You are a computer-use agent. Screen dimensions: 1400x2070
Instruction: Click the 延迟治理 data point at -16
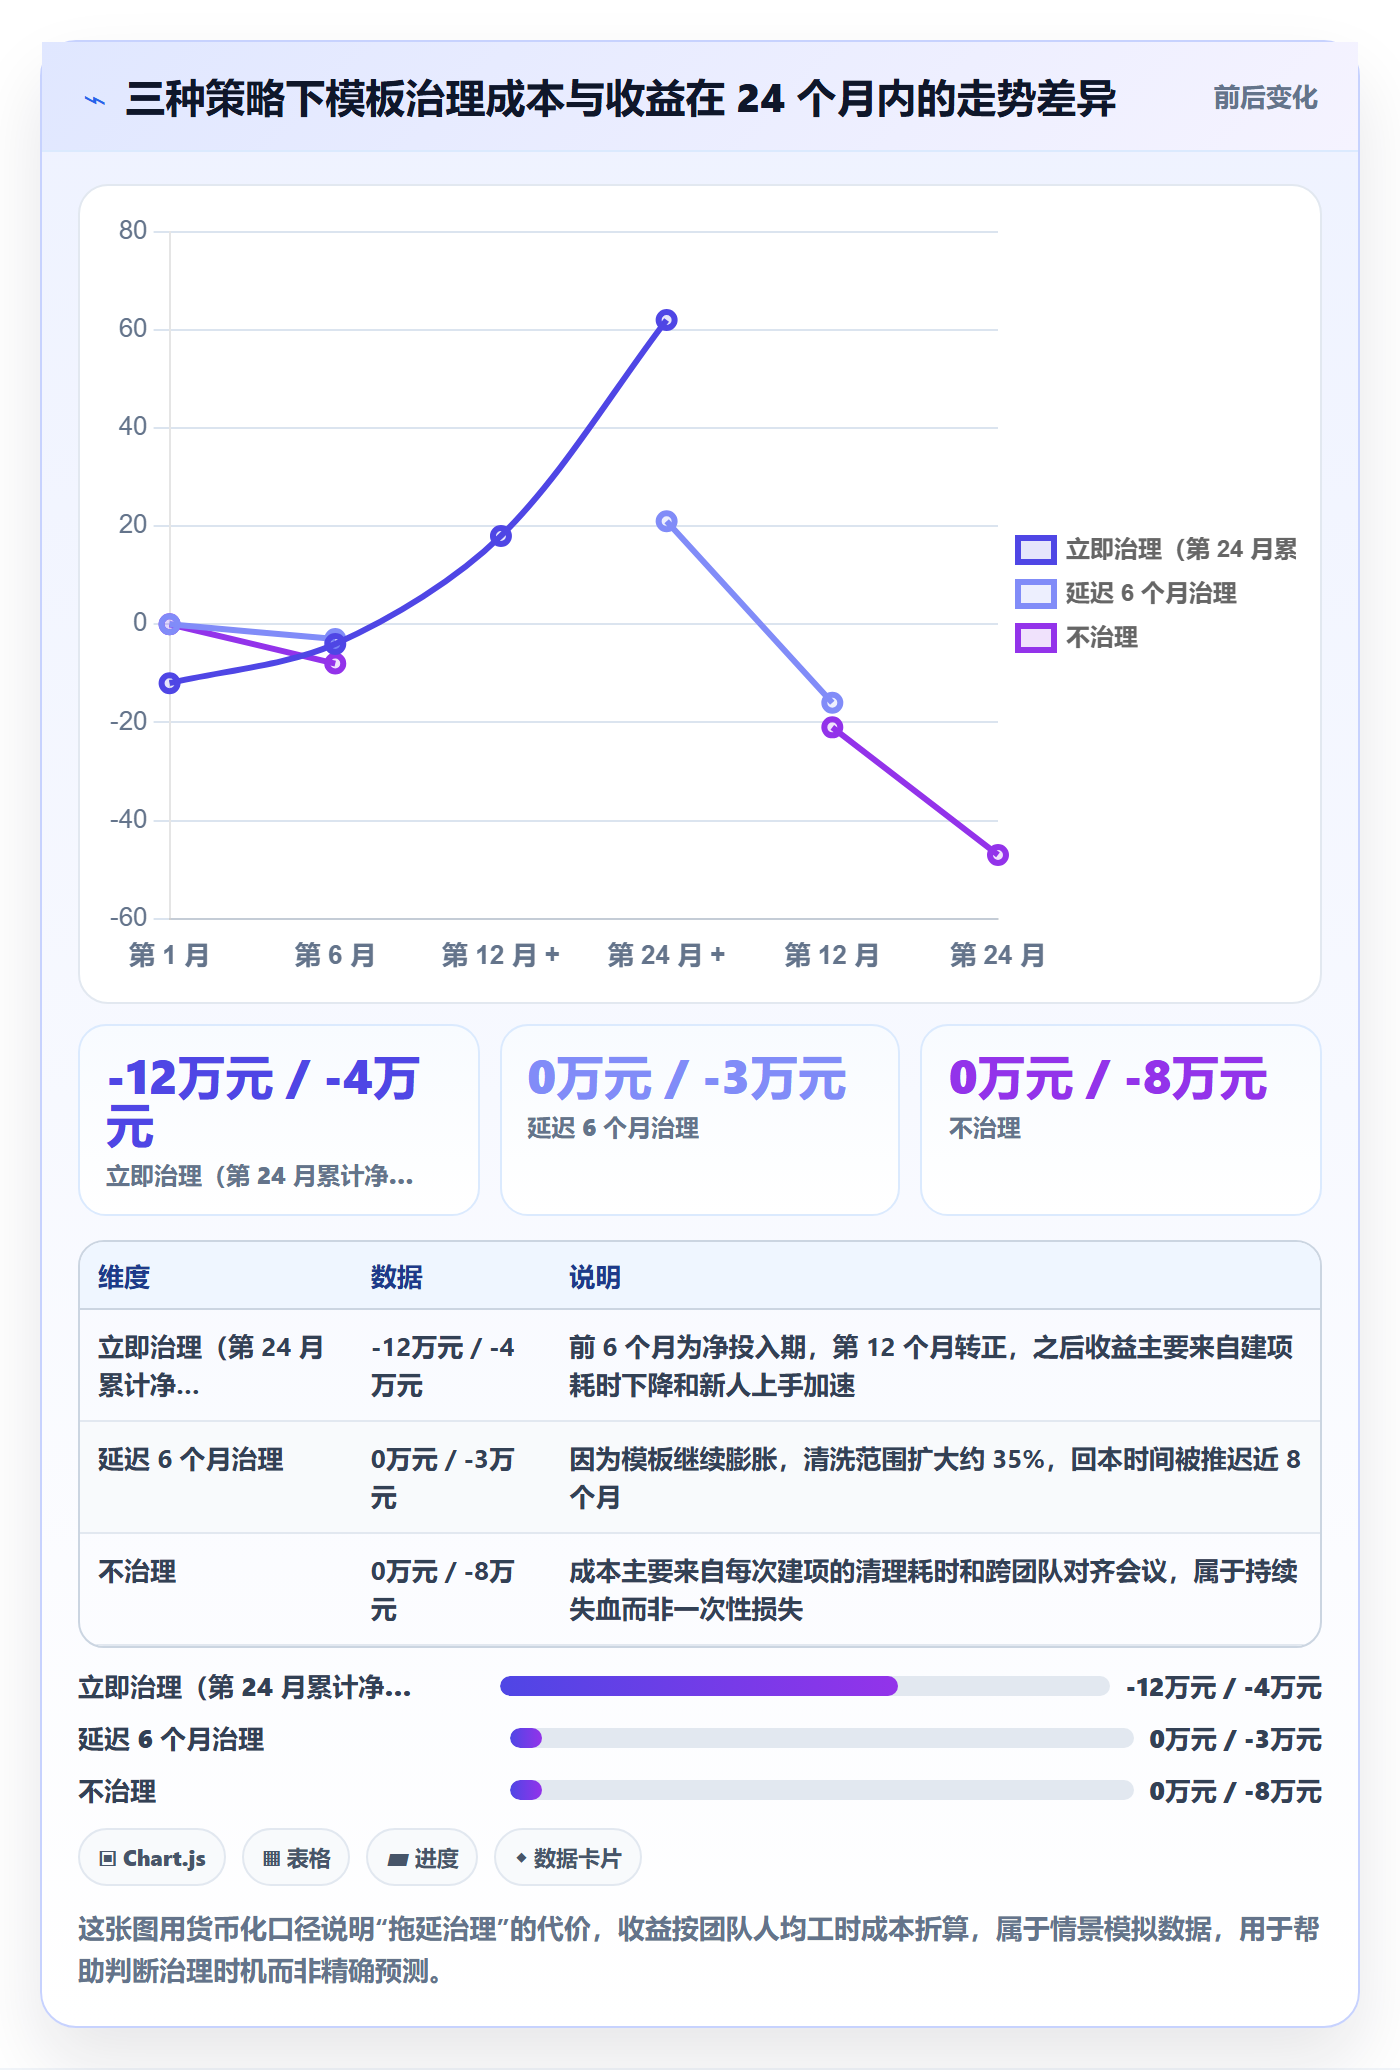832,703
